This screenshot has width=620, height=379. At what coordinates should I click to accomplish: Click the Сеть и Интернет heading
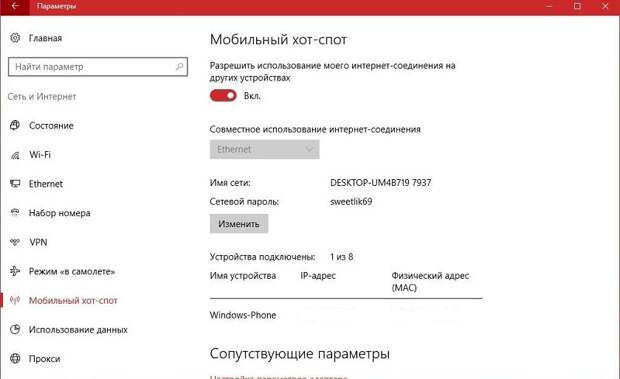42,96
